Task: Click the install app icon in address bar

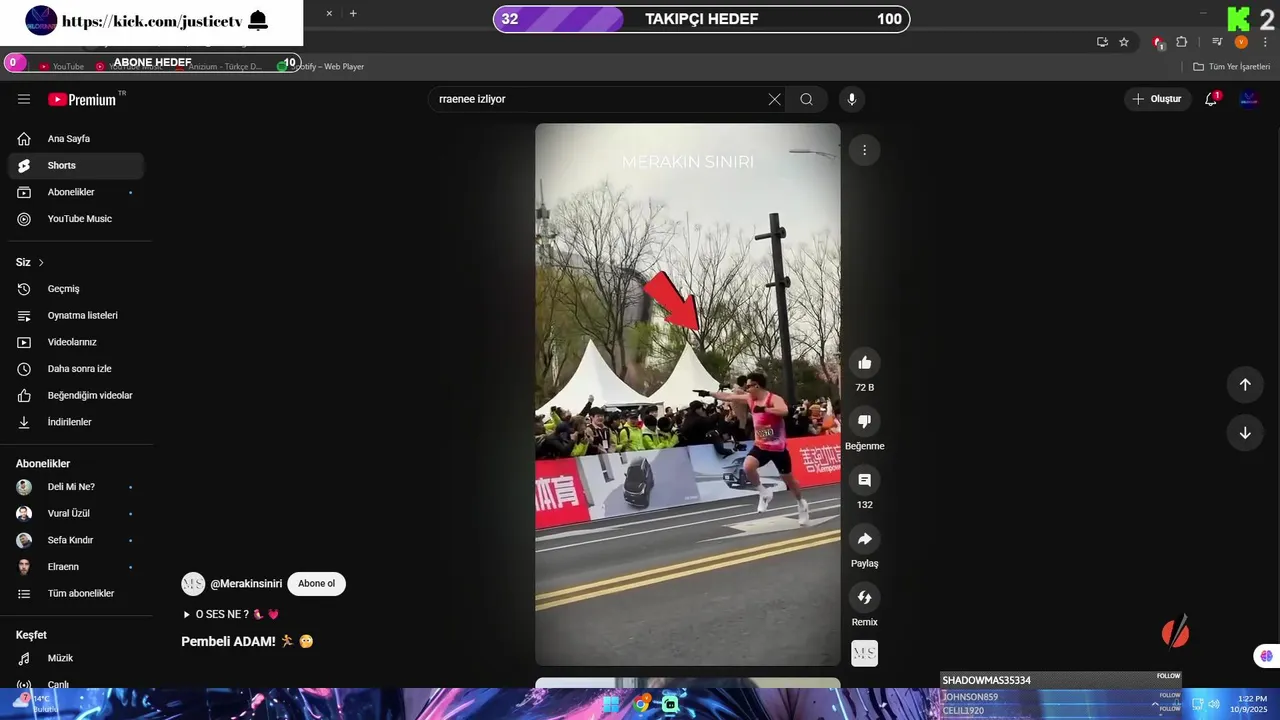Action: (x=1102, y=42)
